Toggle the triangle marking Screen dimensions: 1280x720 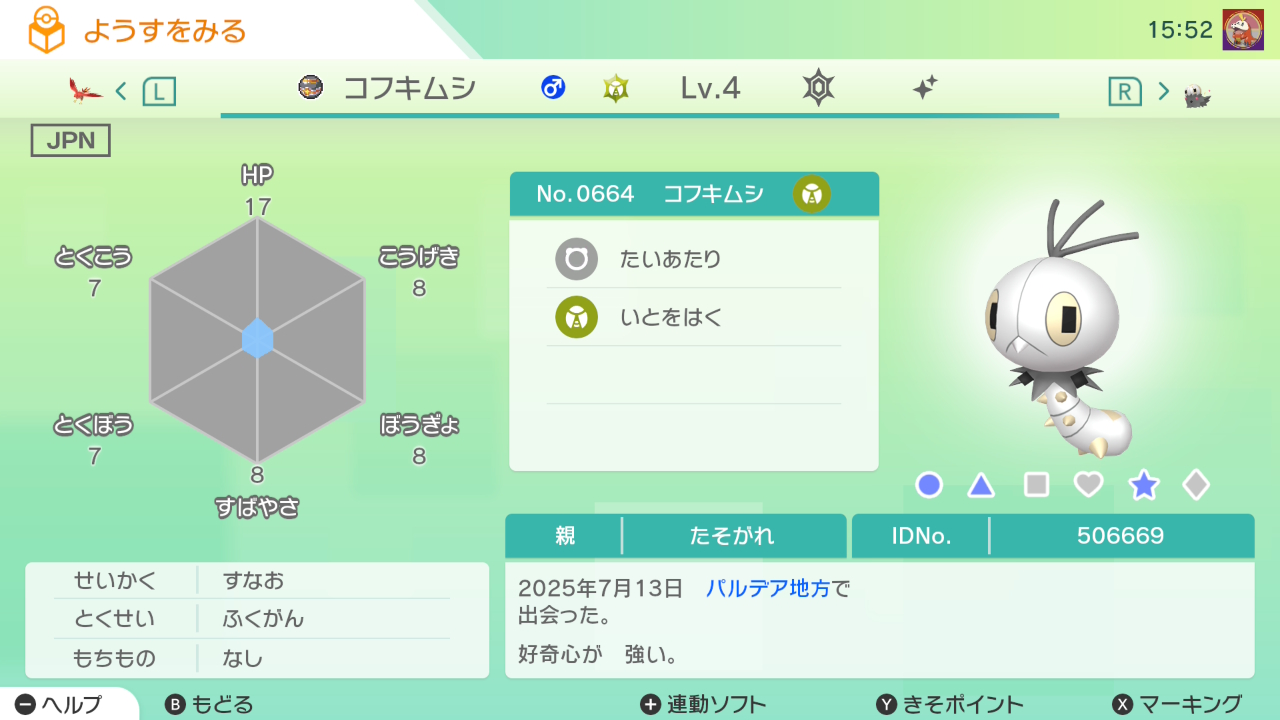pos(981,486)
